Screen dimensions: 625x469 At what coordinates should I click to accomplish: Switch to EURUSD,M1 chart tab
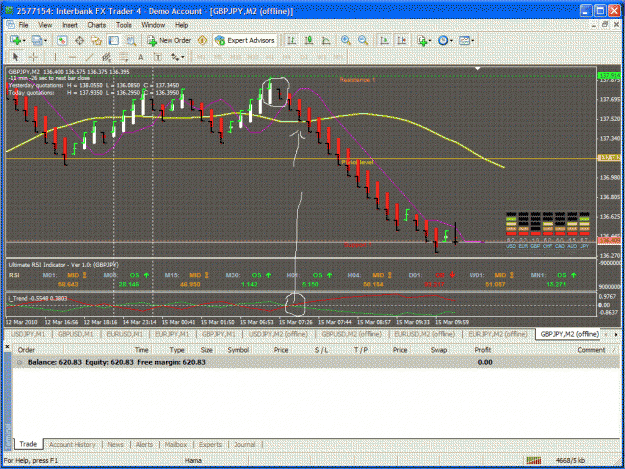pos(124,334)
